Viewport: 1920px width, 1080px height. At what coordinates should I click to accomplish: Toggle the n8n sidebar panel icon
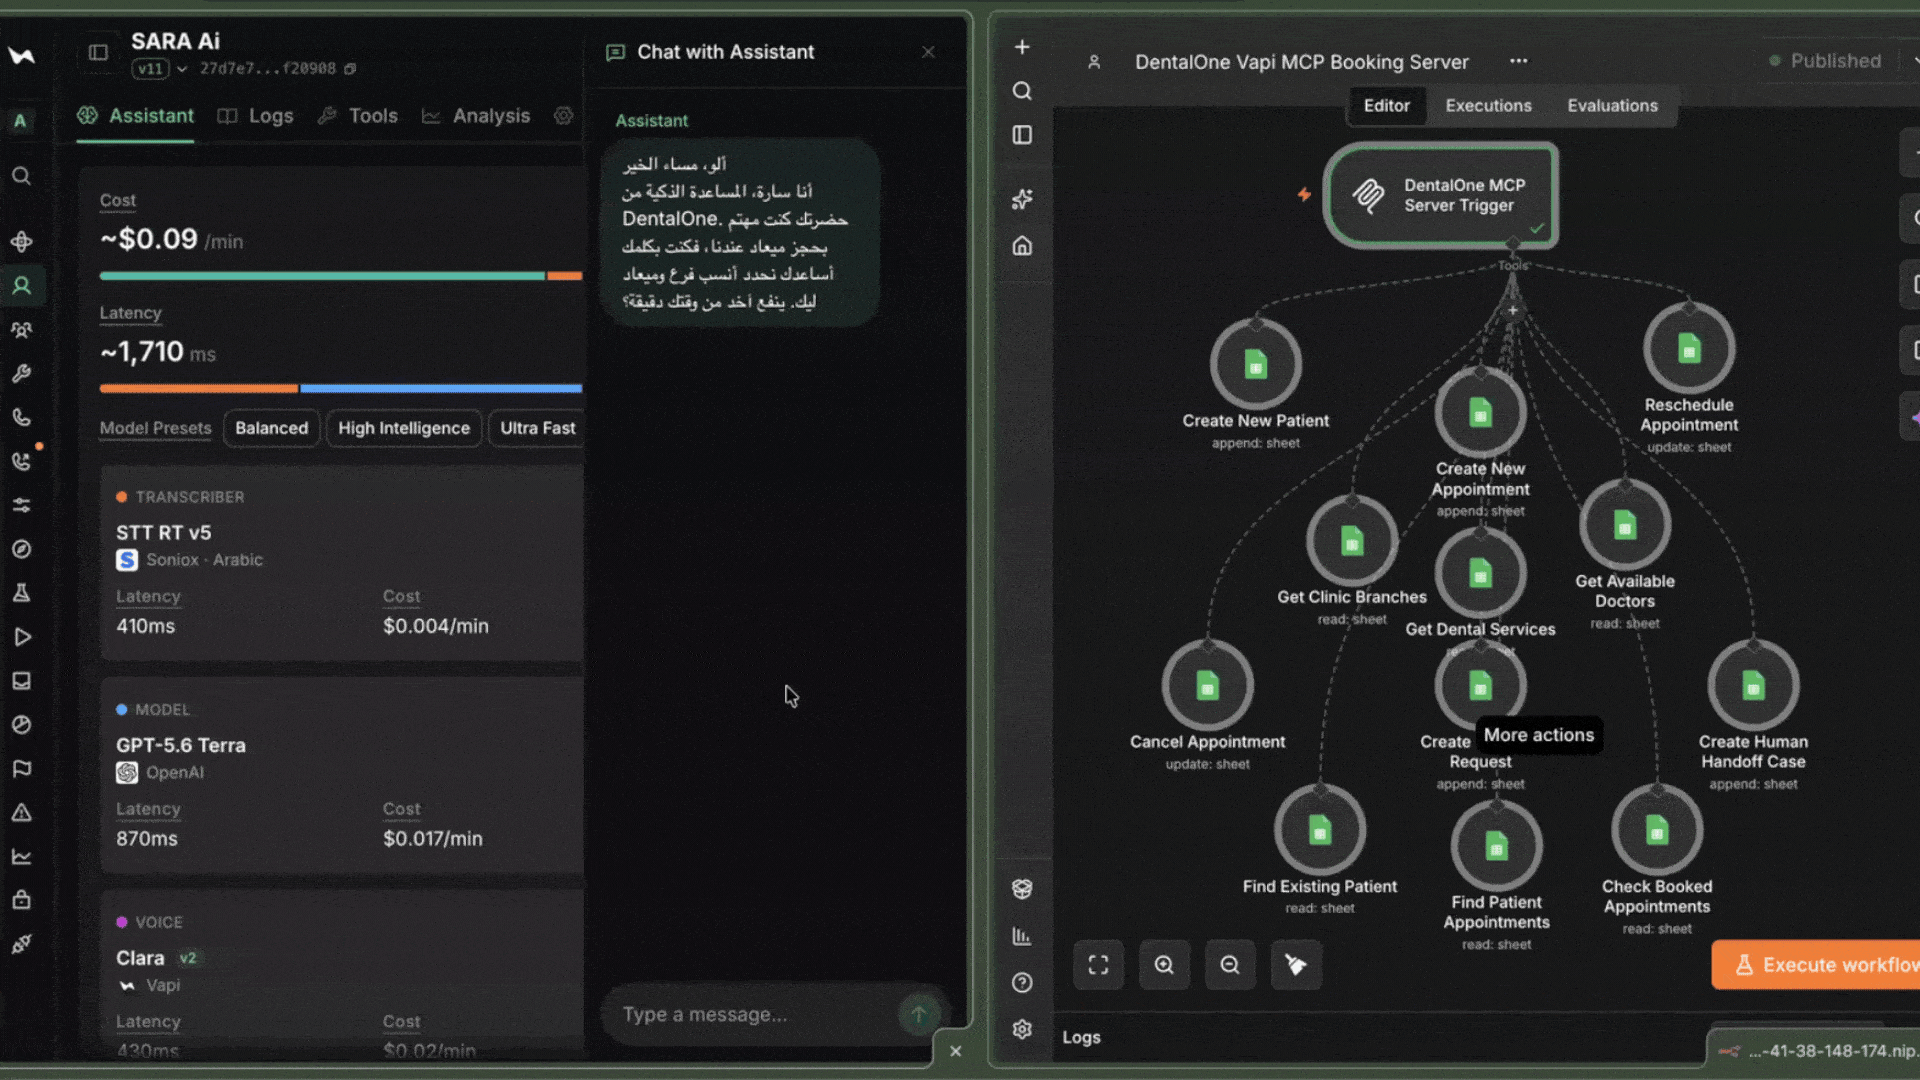[x=1022, y=135]
